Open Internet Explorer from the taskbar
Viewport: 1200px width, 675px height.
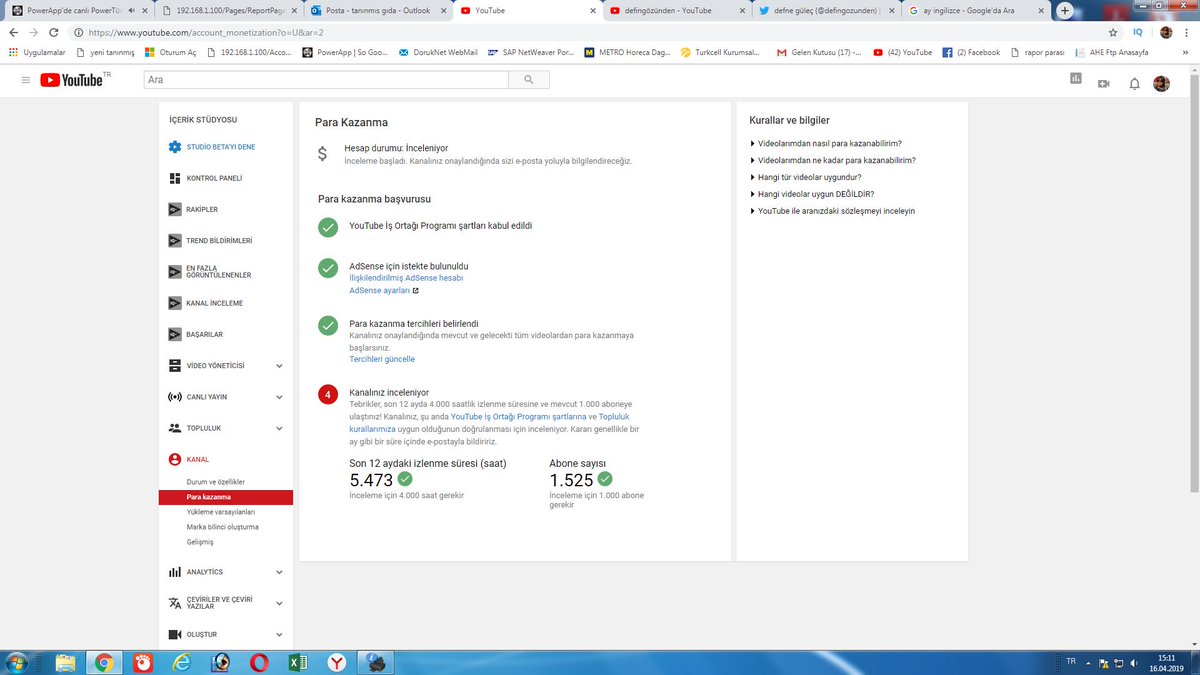tap(181, 662)
